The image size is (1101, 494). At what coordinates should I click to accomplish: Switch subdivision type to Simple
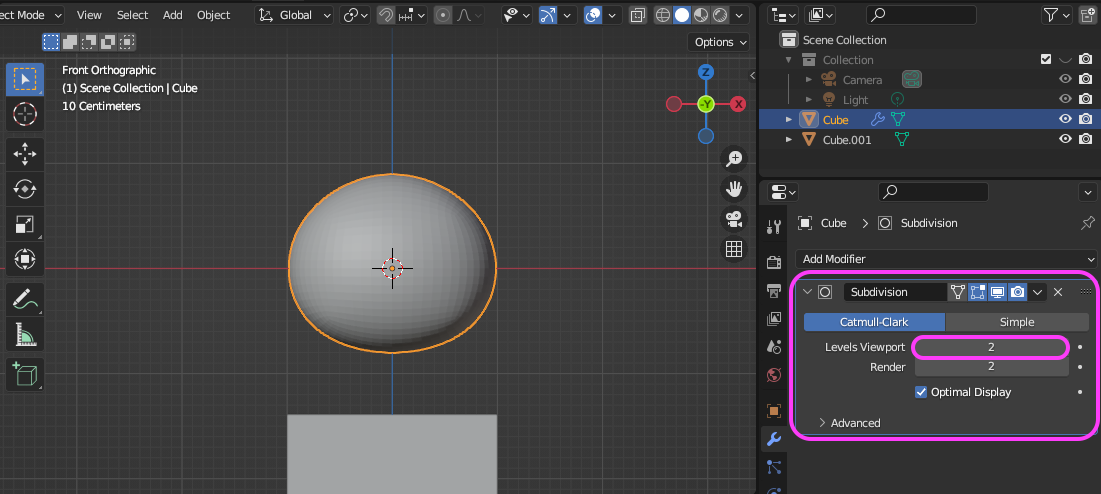click(1017, 322)
